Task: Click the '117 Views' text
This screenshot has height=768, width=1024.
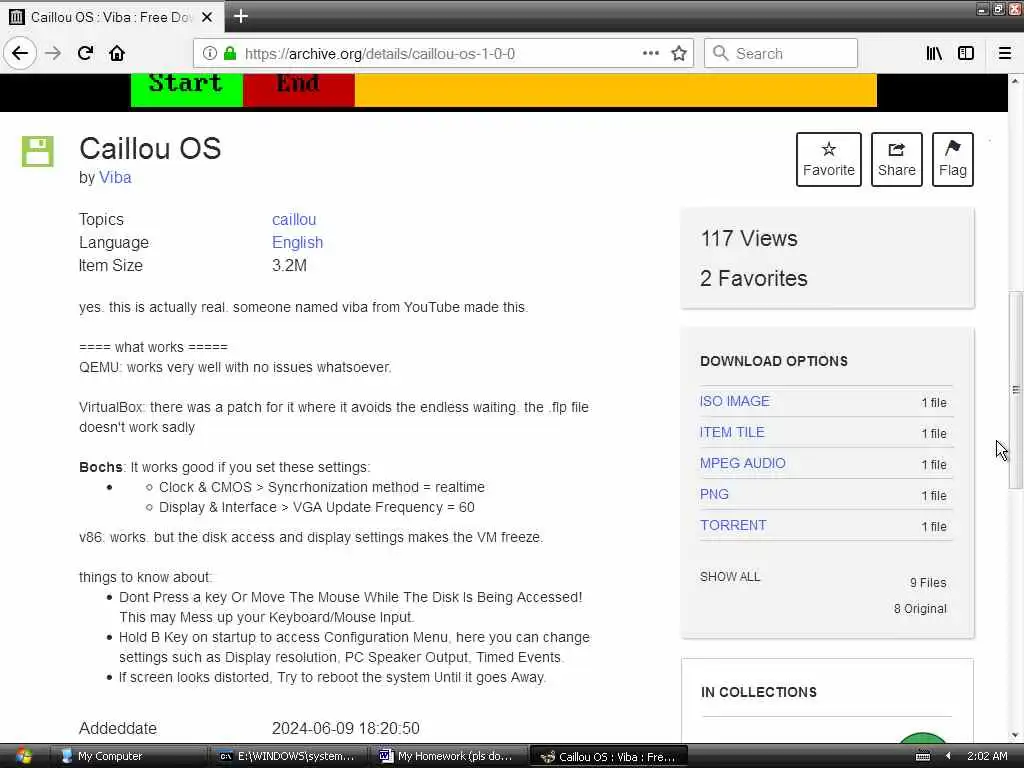Action: point(749,238)
